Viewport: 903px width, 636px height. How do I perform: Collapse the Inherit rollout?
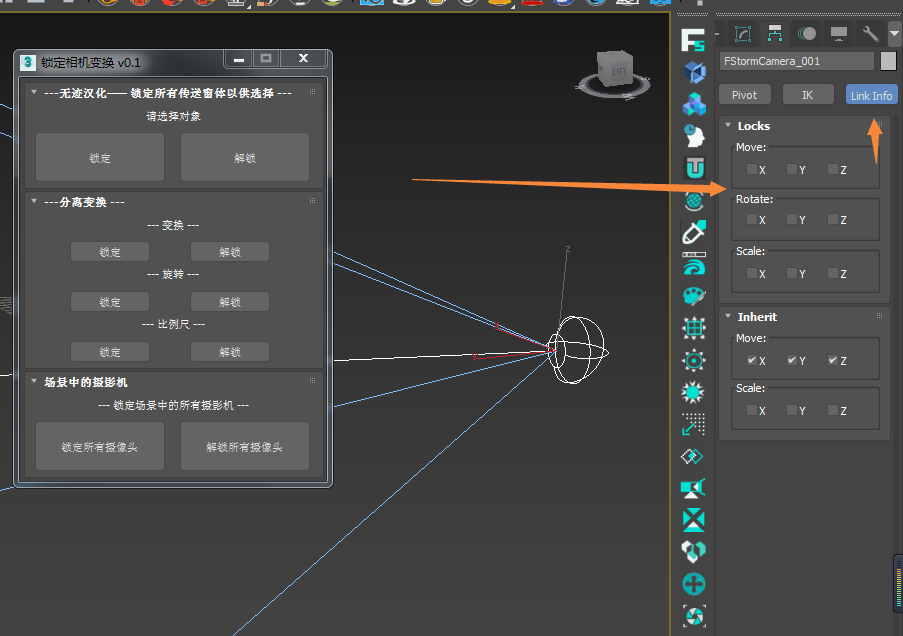pos(728,317)
